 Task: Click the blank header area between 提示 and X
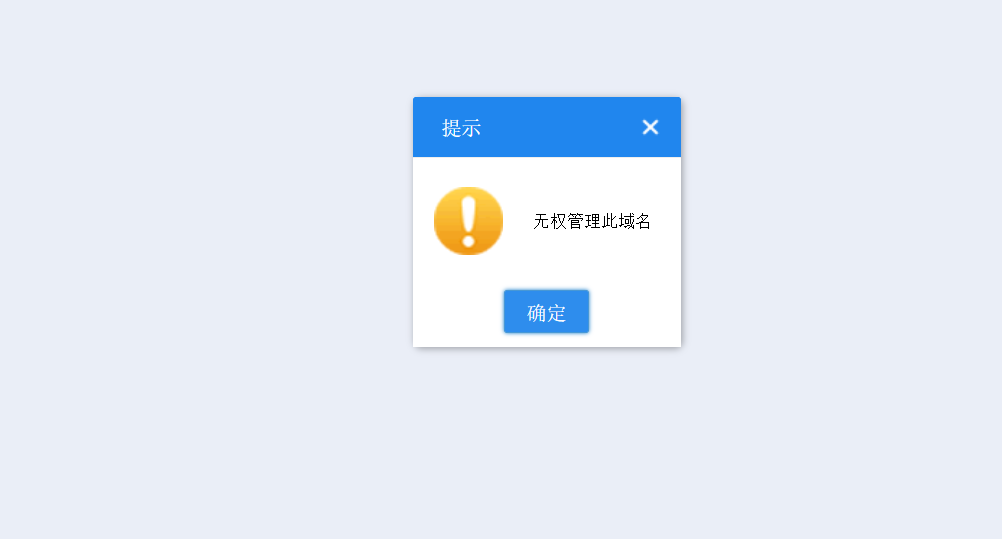[561, 127]
